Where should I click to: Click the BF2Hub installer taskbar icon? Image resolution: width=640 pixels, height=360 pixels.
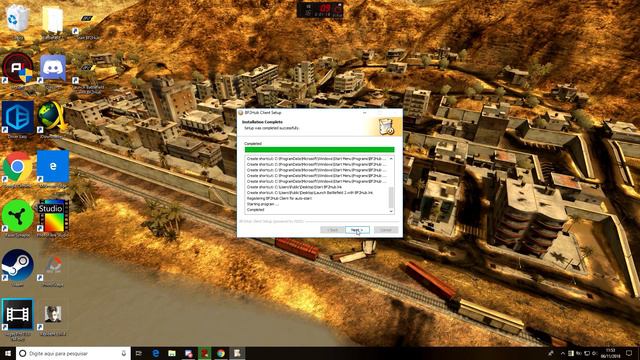point(237,353)
